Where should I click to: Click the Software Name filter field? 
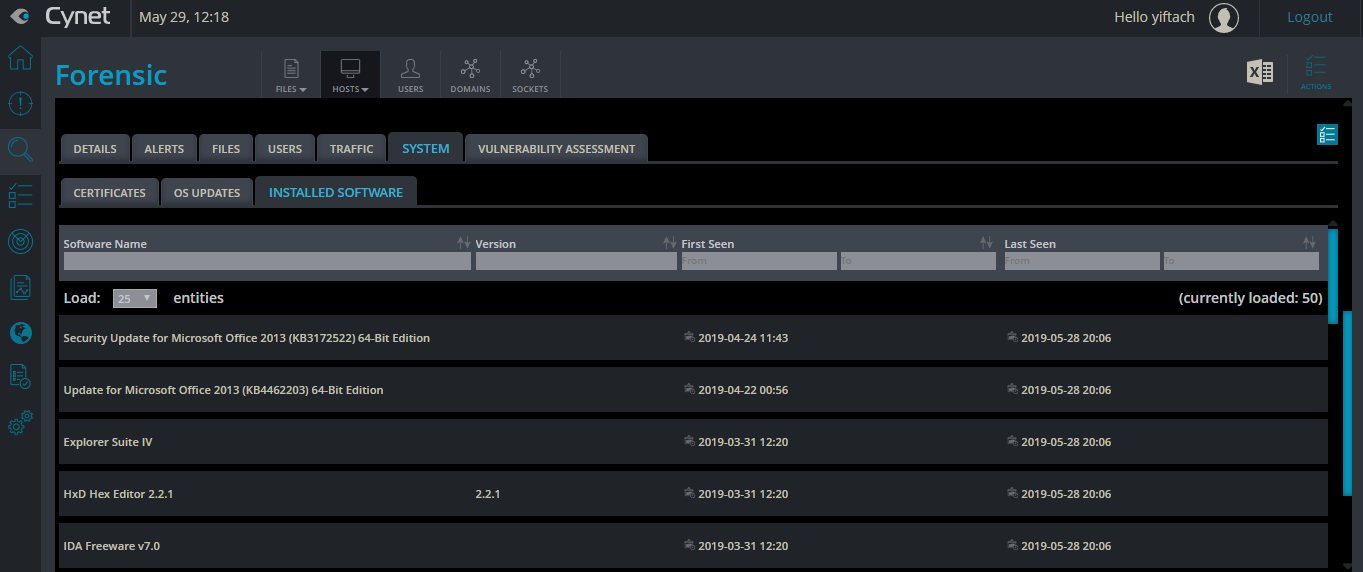(267, 261)
